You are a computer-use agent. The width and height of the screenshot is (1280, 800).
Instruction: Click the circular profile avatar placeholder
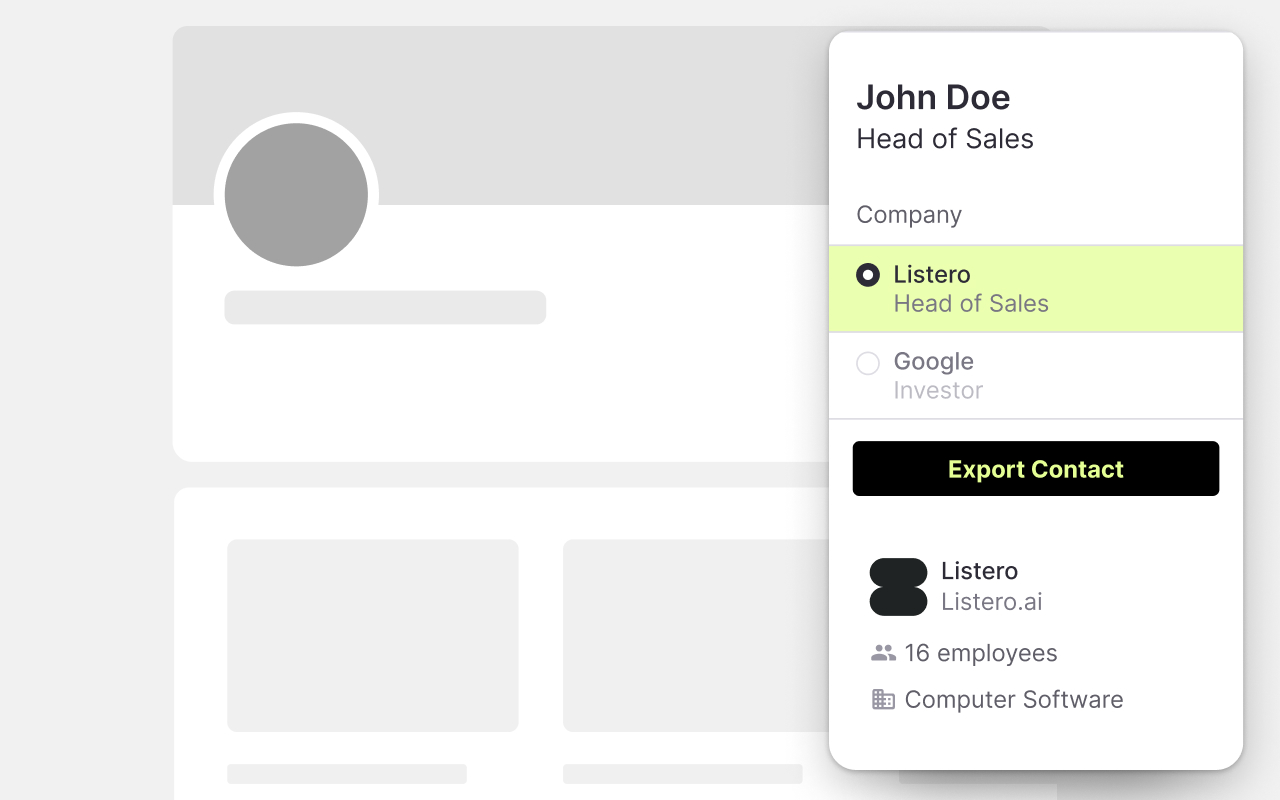tap(296, 195)
